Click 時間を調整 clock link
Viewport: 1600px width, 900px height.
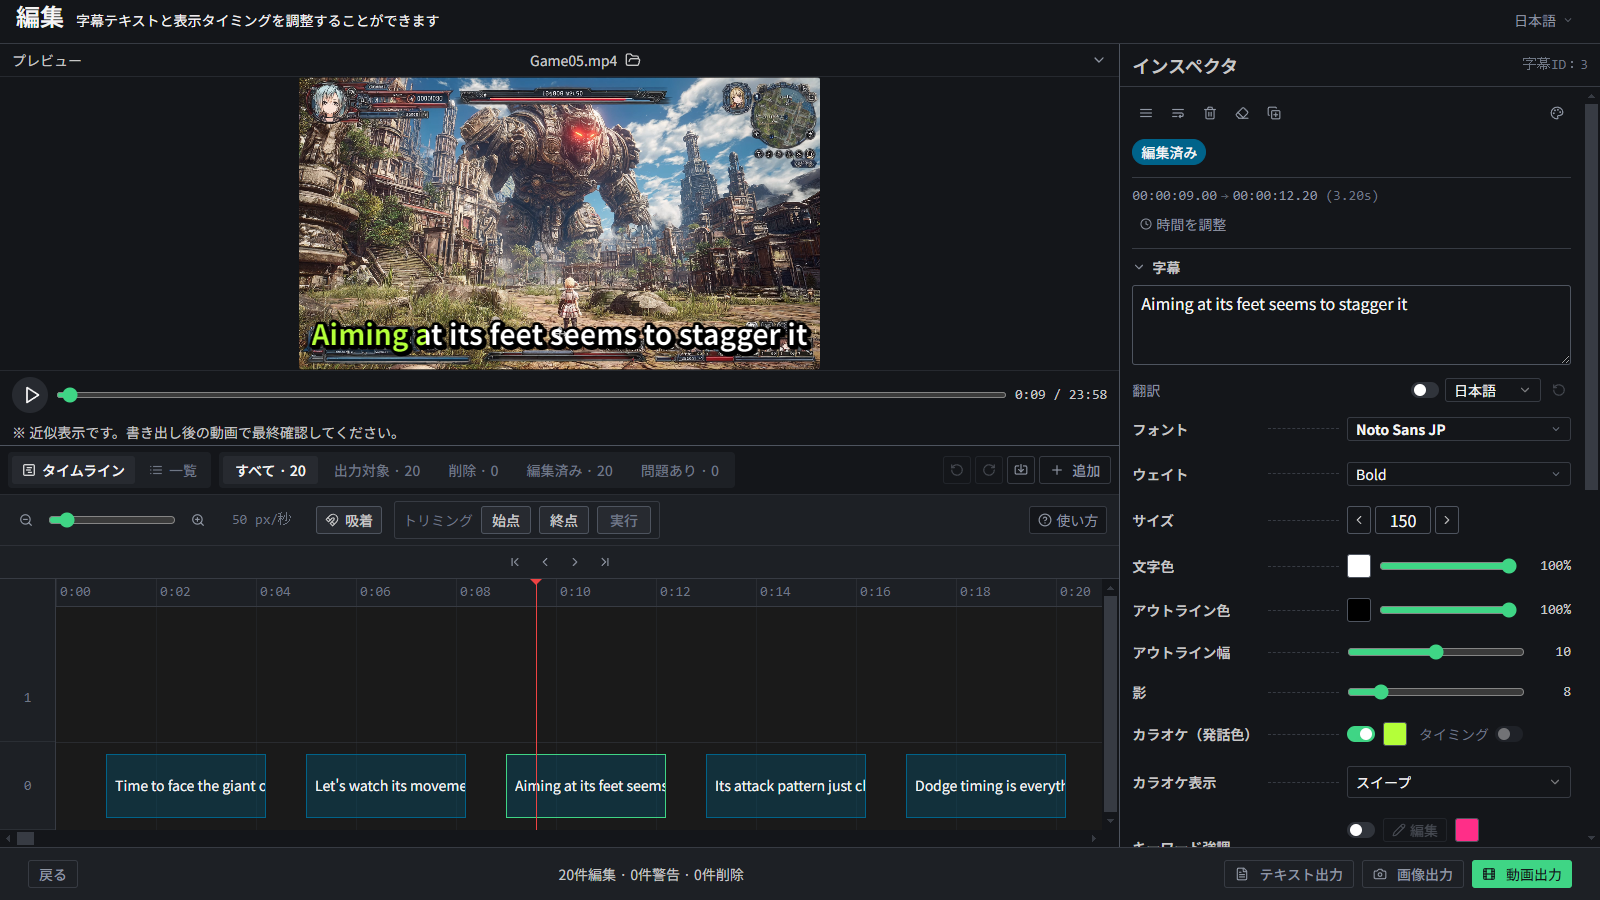pyautogui.click(x=1183, y=225)
